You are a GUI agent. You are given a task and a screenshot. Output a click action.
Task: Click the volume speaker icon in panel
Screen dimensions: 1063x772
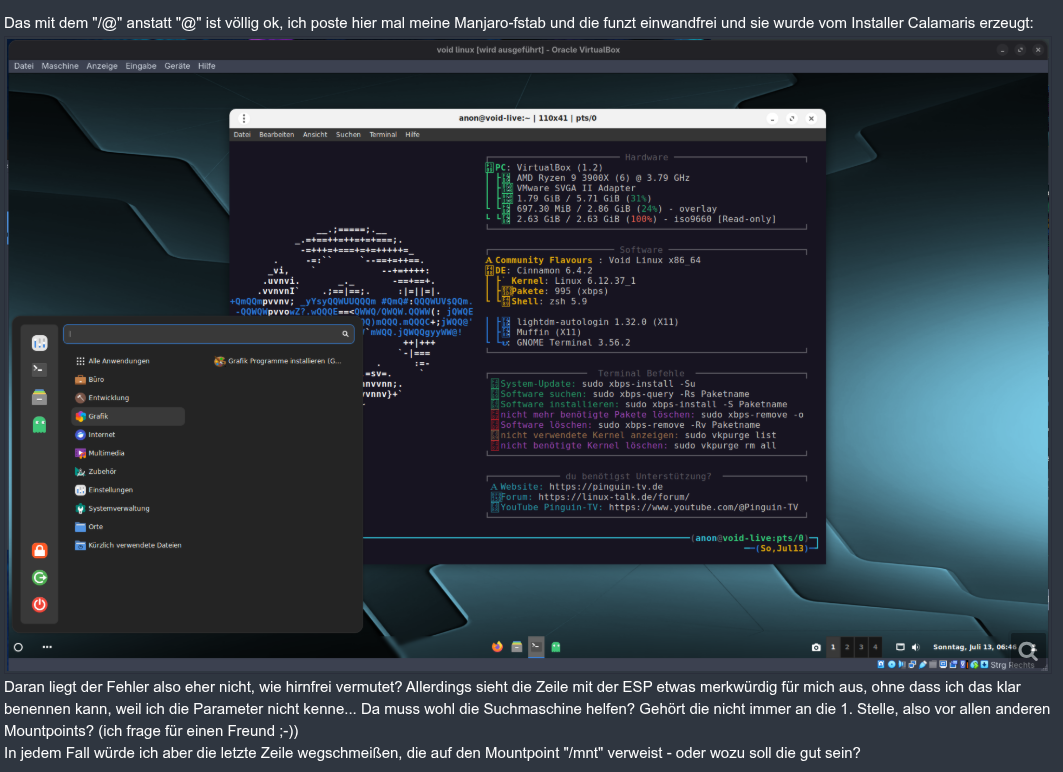915,647
